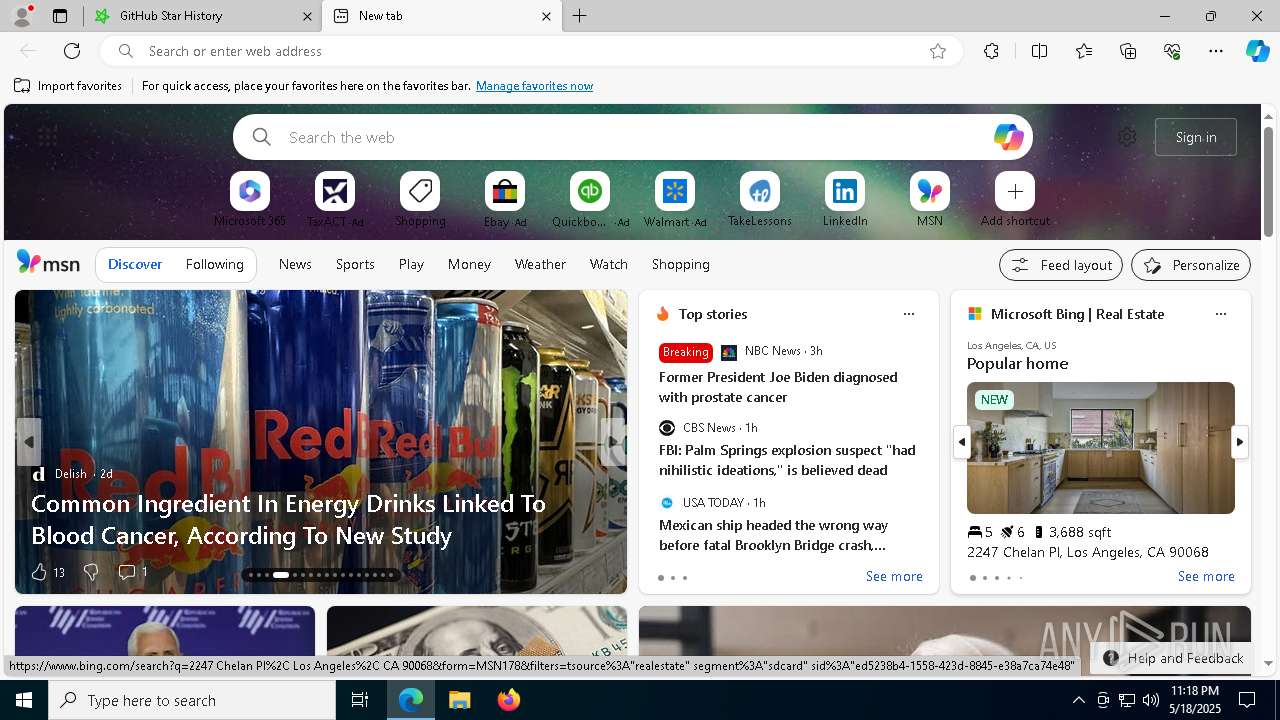This screenshot has width=1280, height=720.
Task: Open page settings gear icon
Action: coord(1127,137)
